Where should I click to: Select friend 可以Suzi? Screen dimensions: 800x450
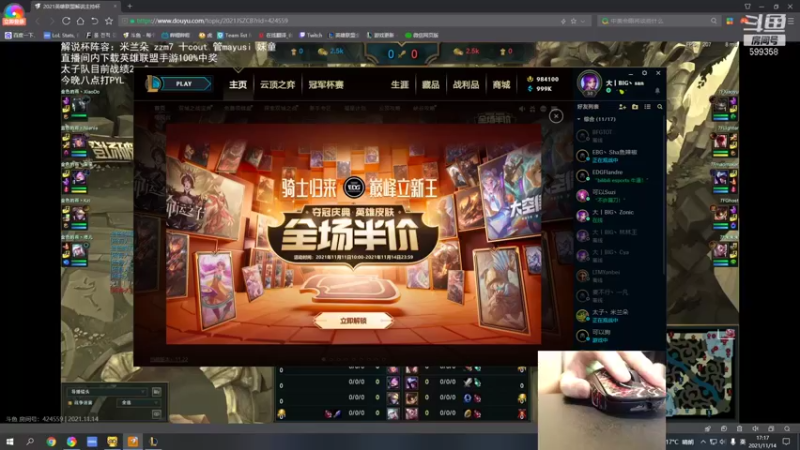[619, 196]
